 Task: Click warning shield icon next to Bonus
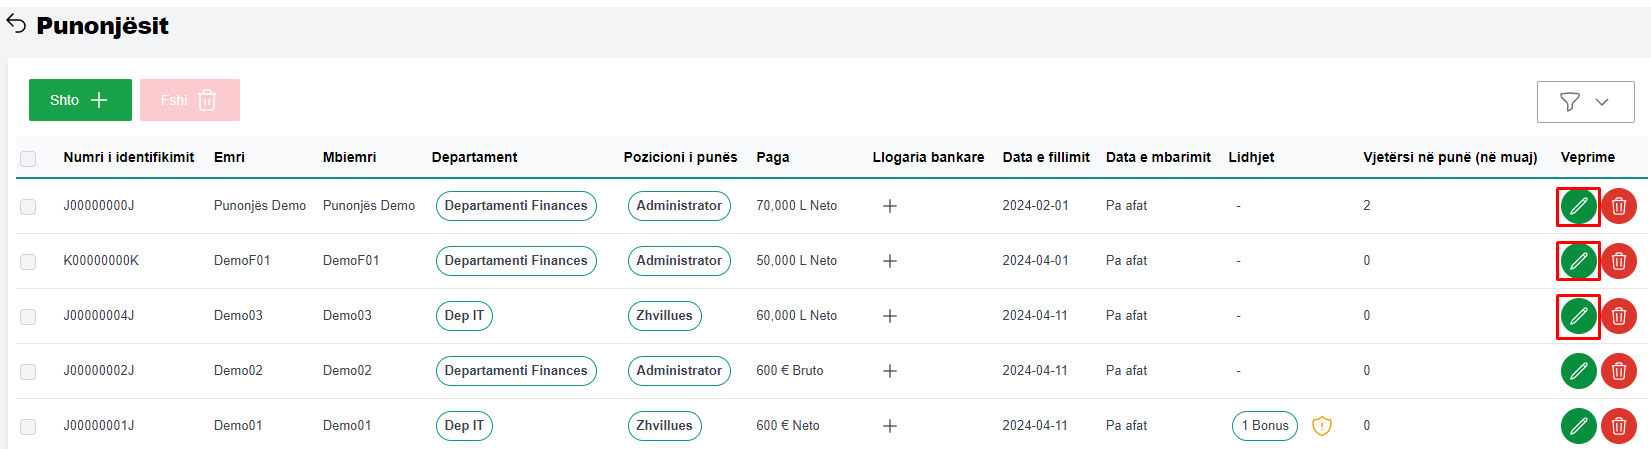click(1321, 426)
